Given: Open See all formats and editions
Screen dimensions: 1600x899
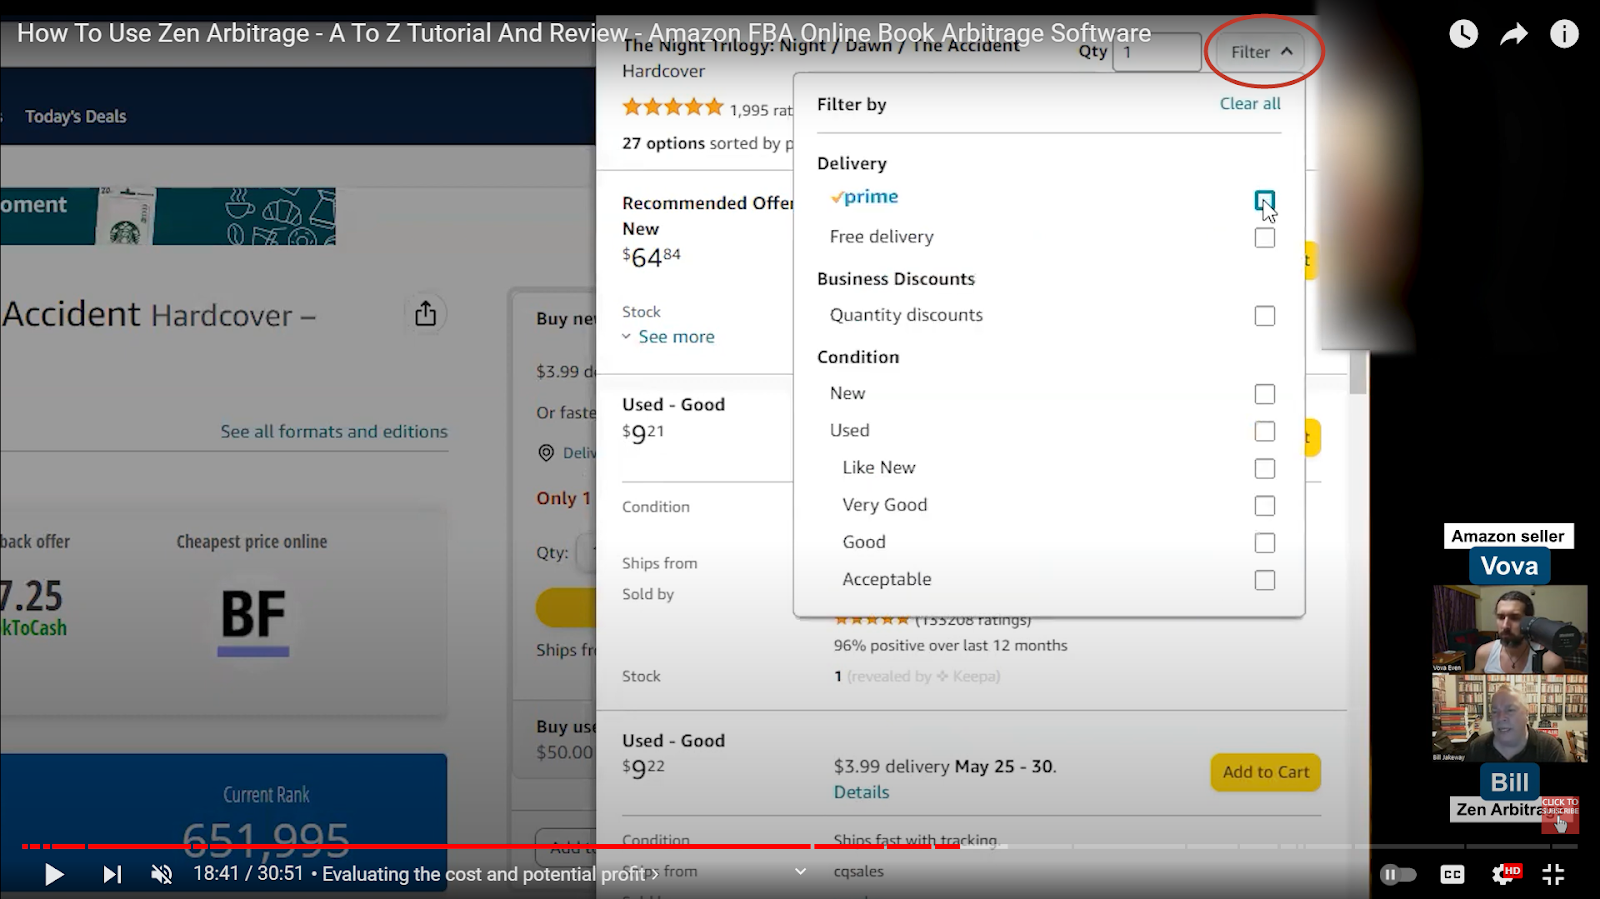Looking at the screenshot, I should click(334, 432).
